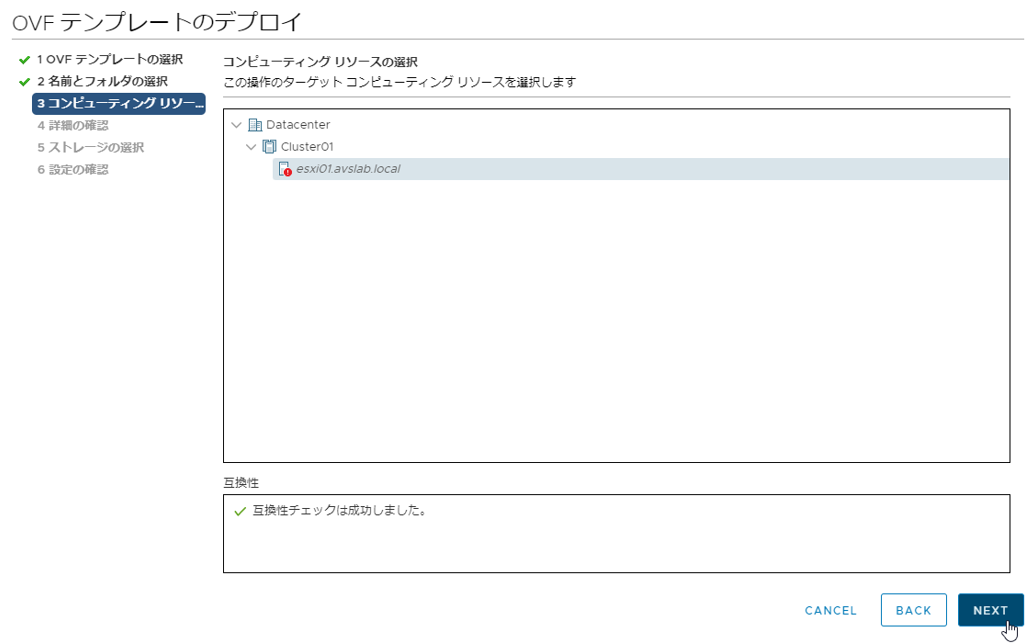
Task: Click the green check beside step 2
Action: [x=24, y=82]
